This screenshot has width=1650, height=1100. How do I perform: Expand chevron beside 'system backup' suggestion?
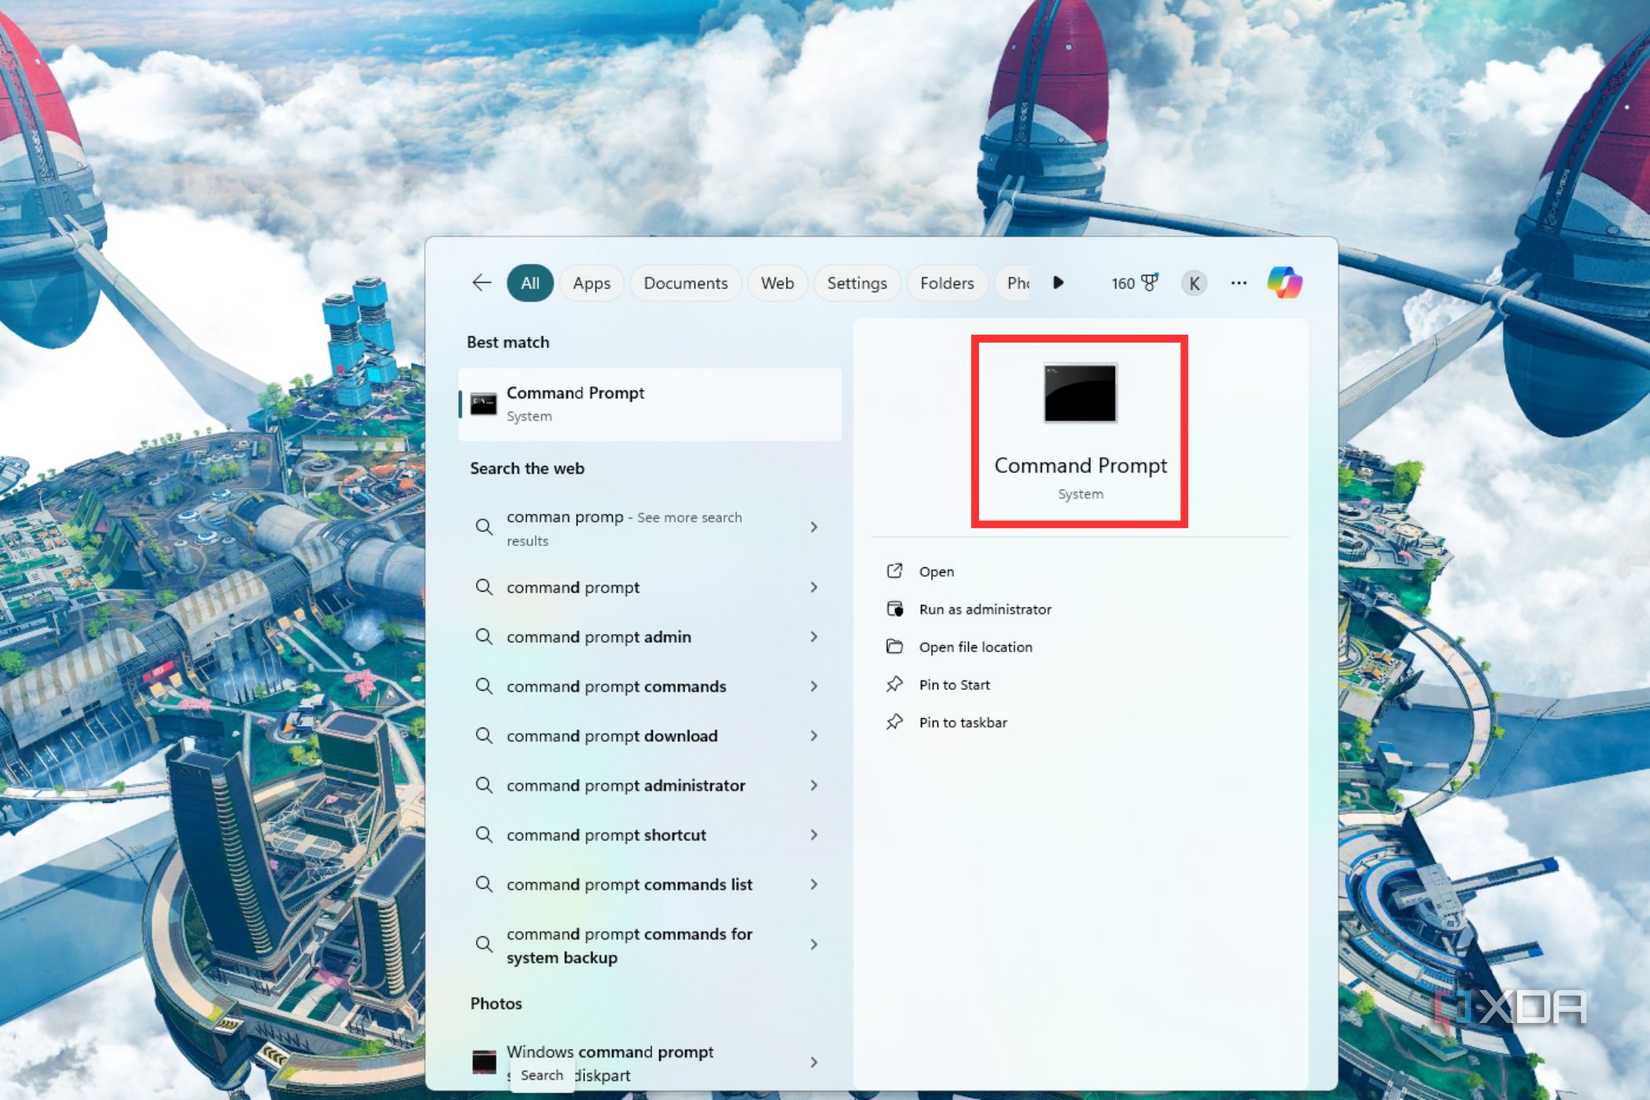[814, 944]
